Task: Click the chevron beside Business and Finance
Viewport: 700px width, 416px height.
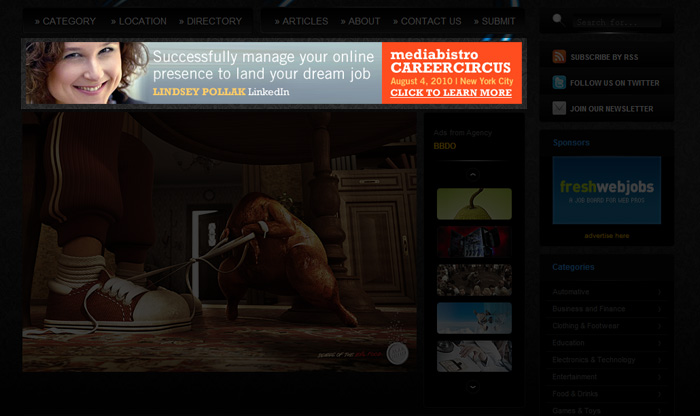Action: 659,309
